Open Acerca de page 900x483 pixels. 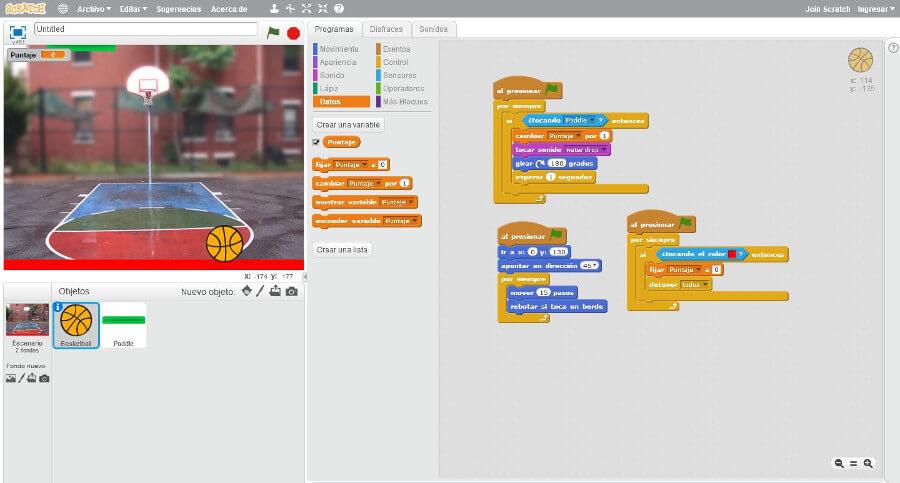(229, 9)
